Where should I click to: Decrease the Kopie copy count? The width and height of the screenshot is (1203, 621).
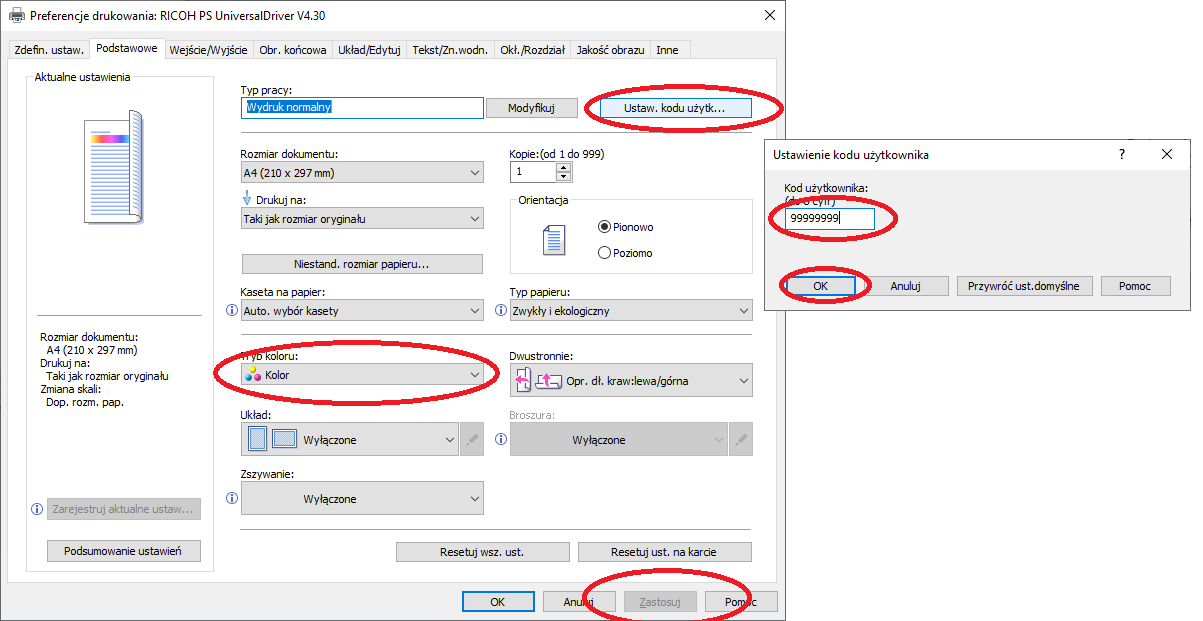click(x=564, y=177)
